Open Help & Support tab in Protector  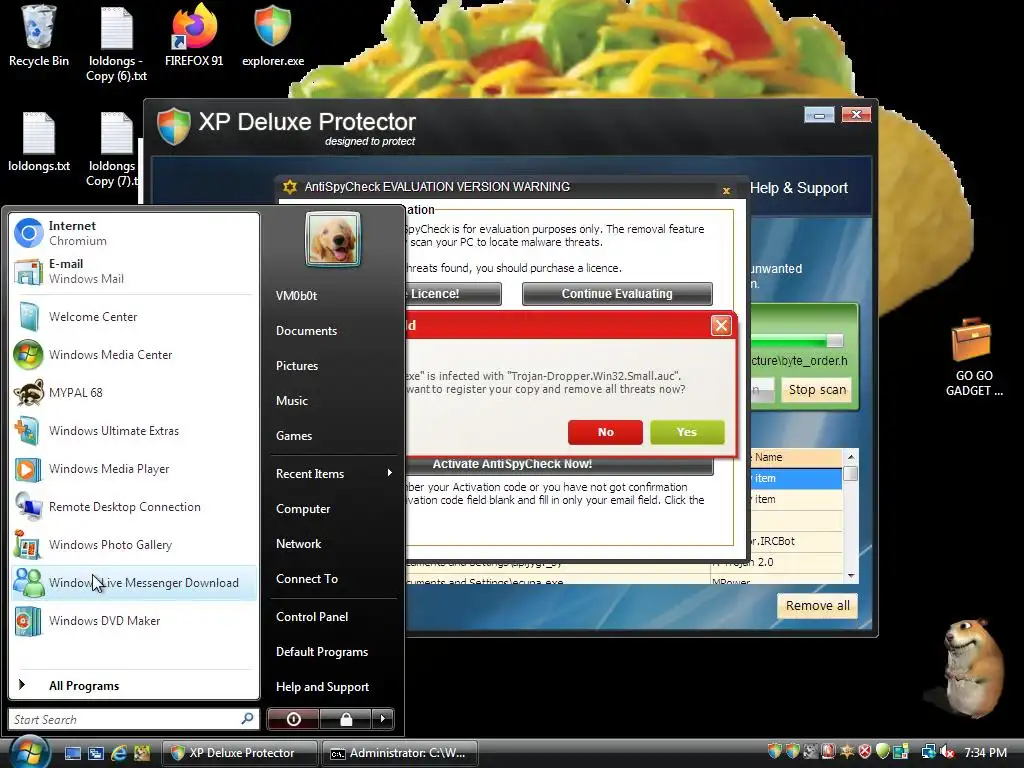pos(799,188)
